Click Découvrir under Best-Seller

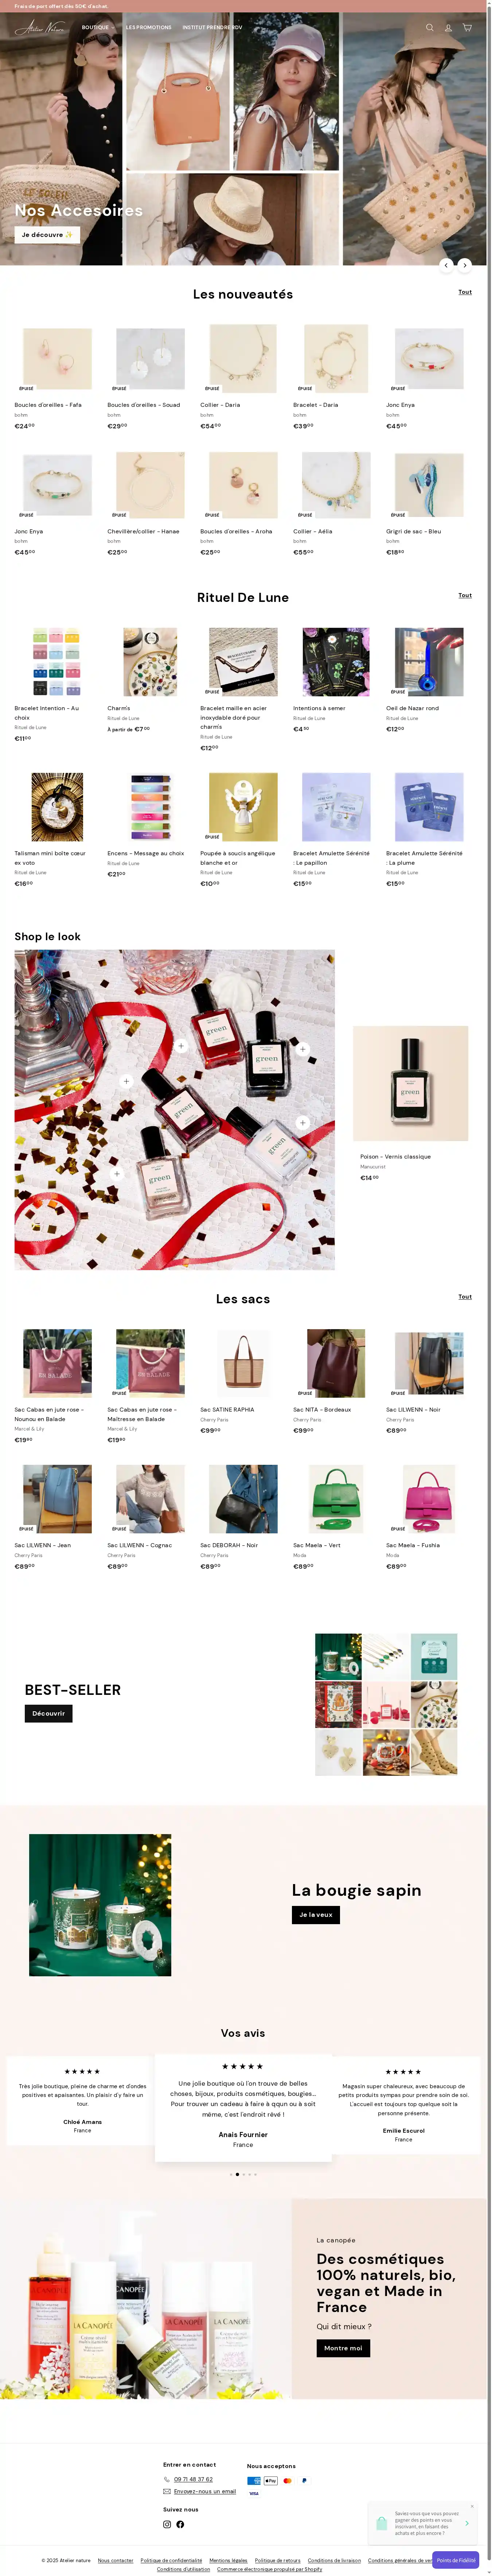pyautogui.click(x=48, y=1713)
